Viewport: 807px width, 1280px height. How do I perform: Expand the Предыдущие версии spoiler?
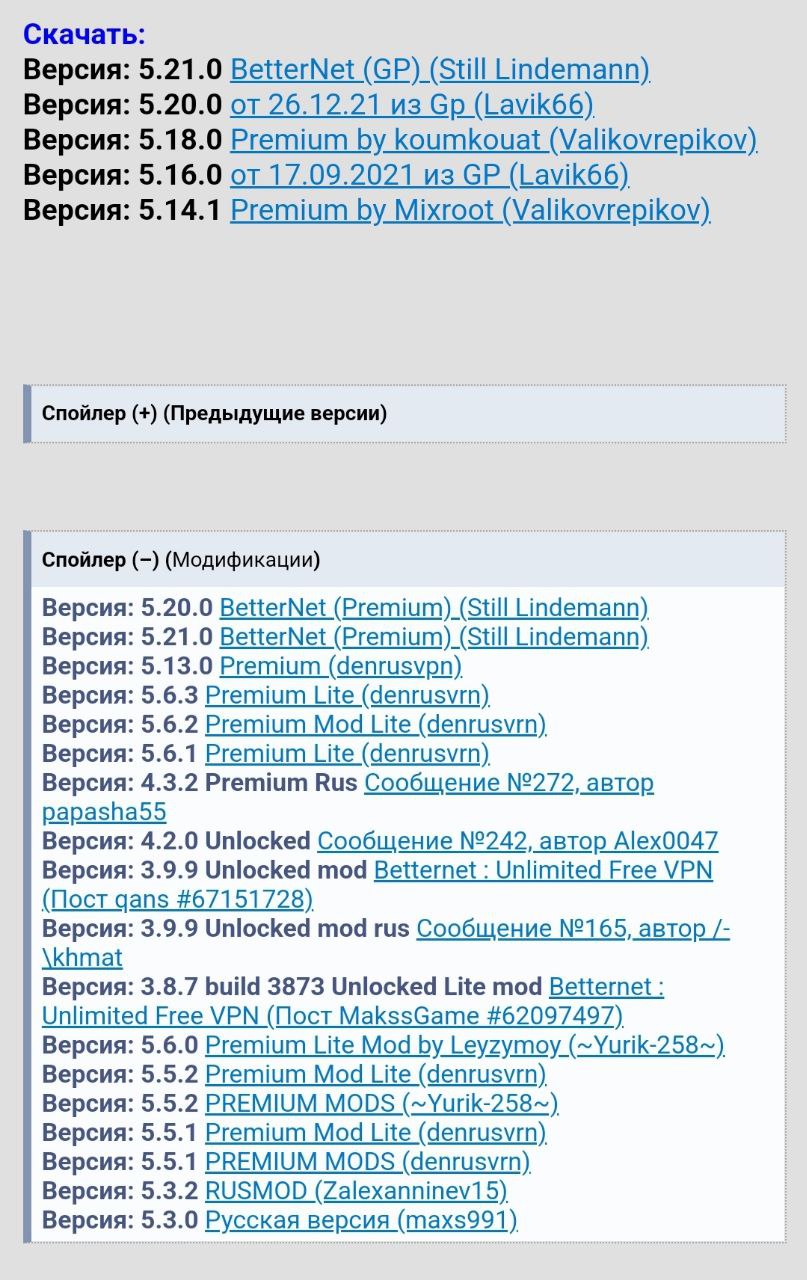click(x=214, y=413)
